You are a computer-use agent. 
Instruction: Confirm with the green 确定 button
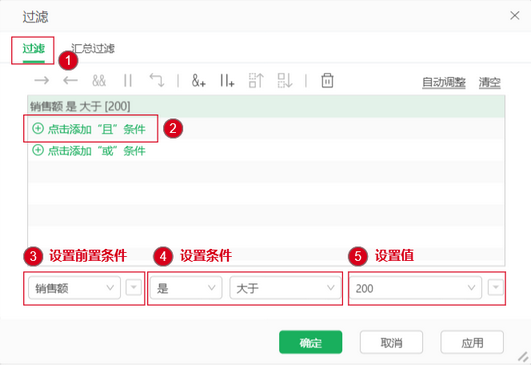pos(311,342)
